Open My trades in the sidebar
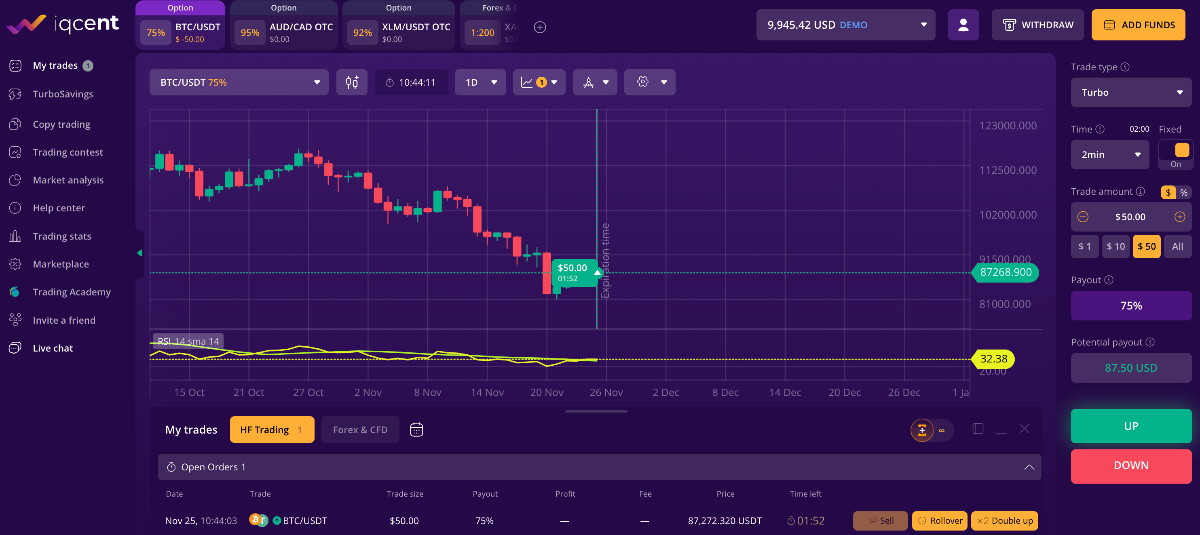 pyautogui.click(x=54, y=66)
